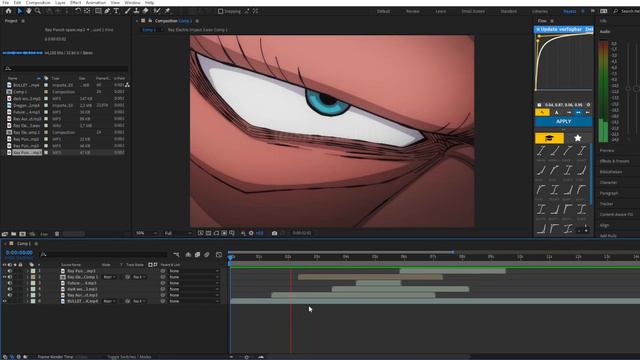Click the Project panel search field
Screen dimensions: 640x360
click(x=66, y=69)
